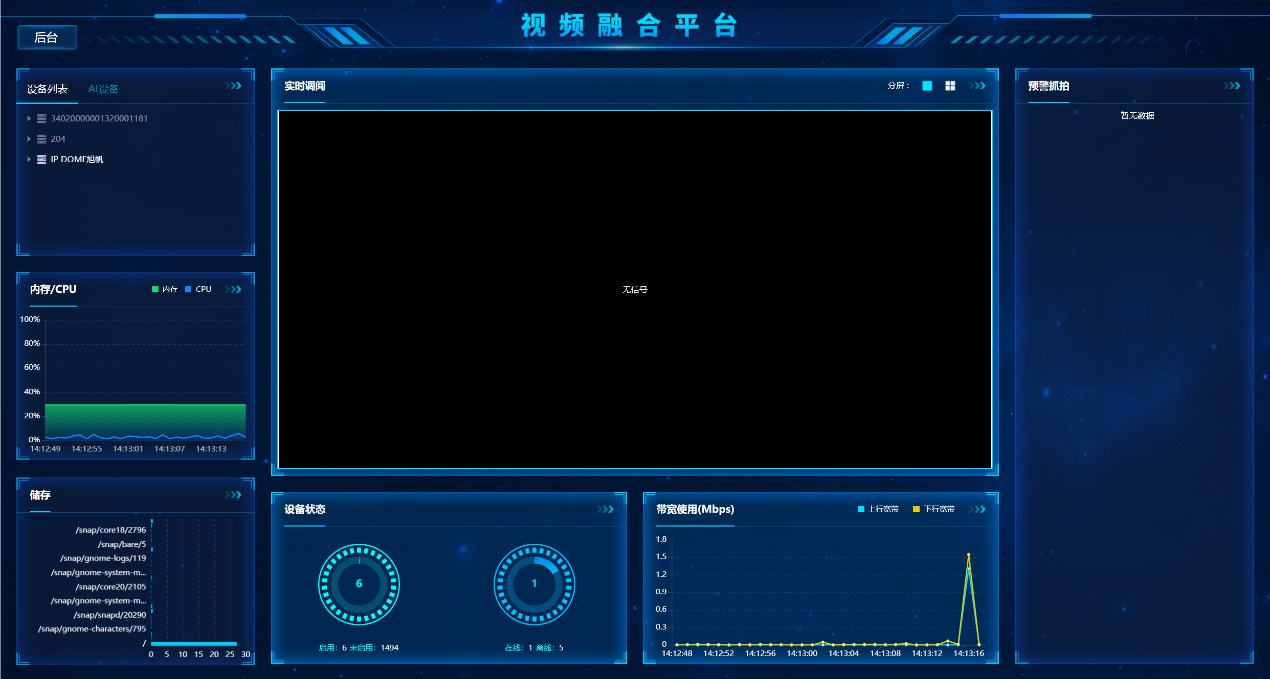Click the device icon beside 204
The image size is (1270, 679).
[x=41, y=140]
